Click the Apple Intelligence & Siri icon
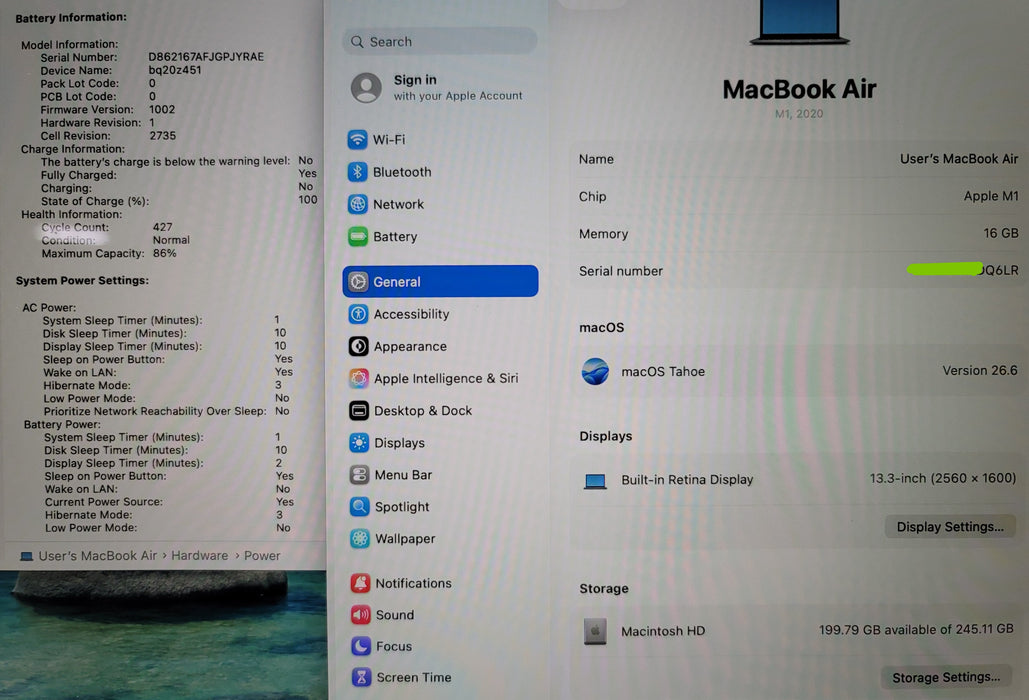 358,378
